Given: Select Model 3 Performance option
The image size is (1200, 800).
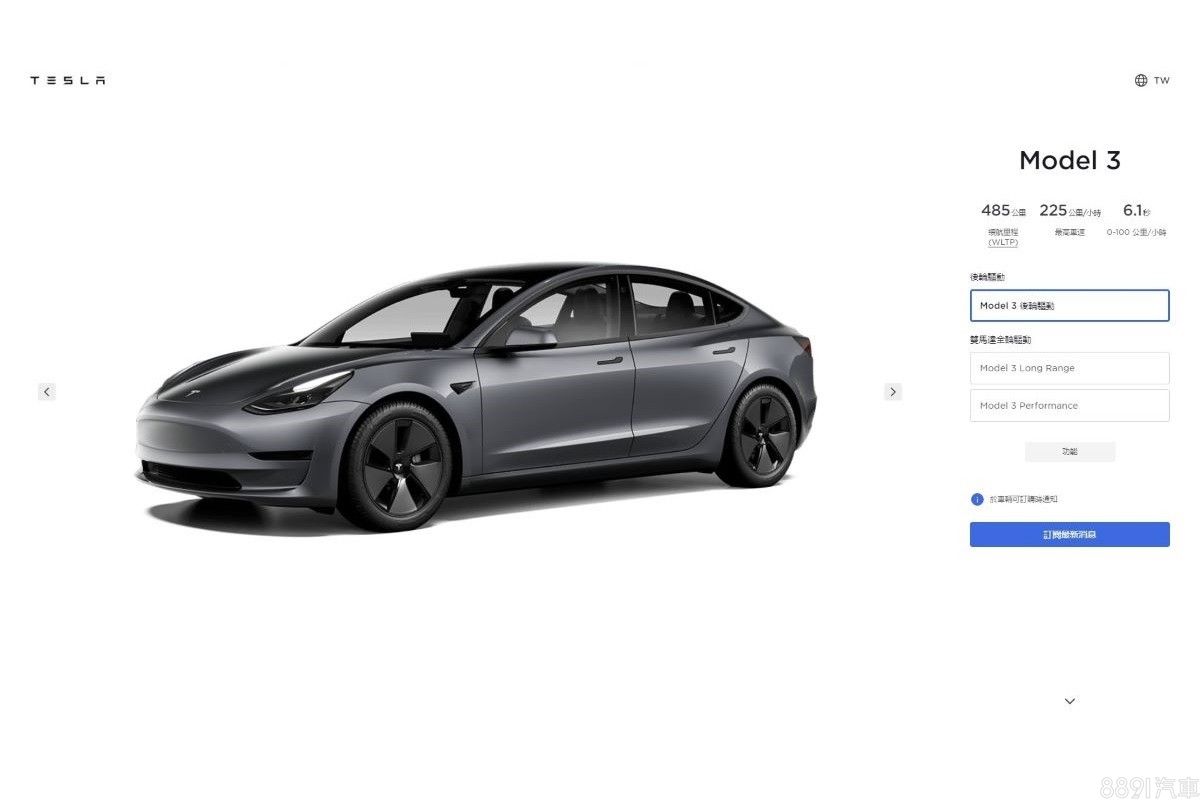Looking at the screenshot, I should point(1069,405).
